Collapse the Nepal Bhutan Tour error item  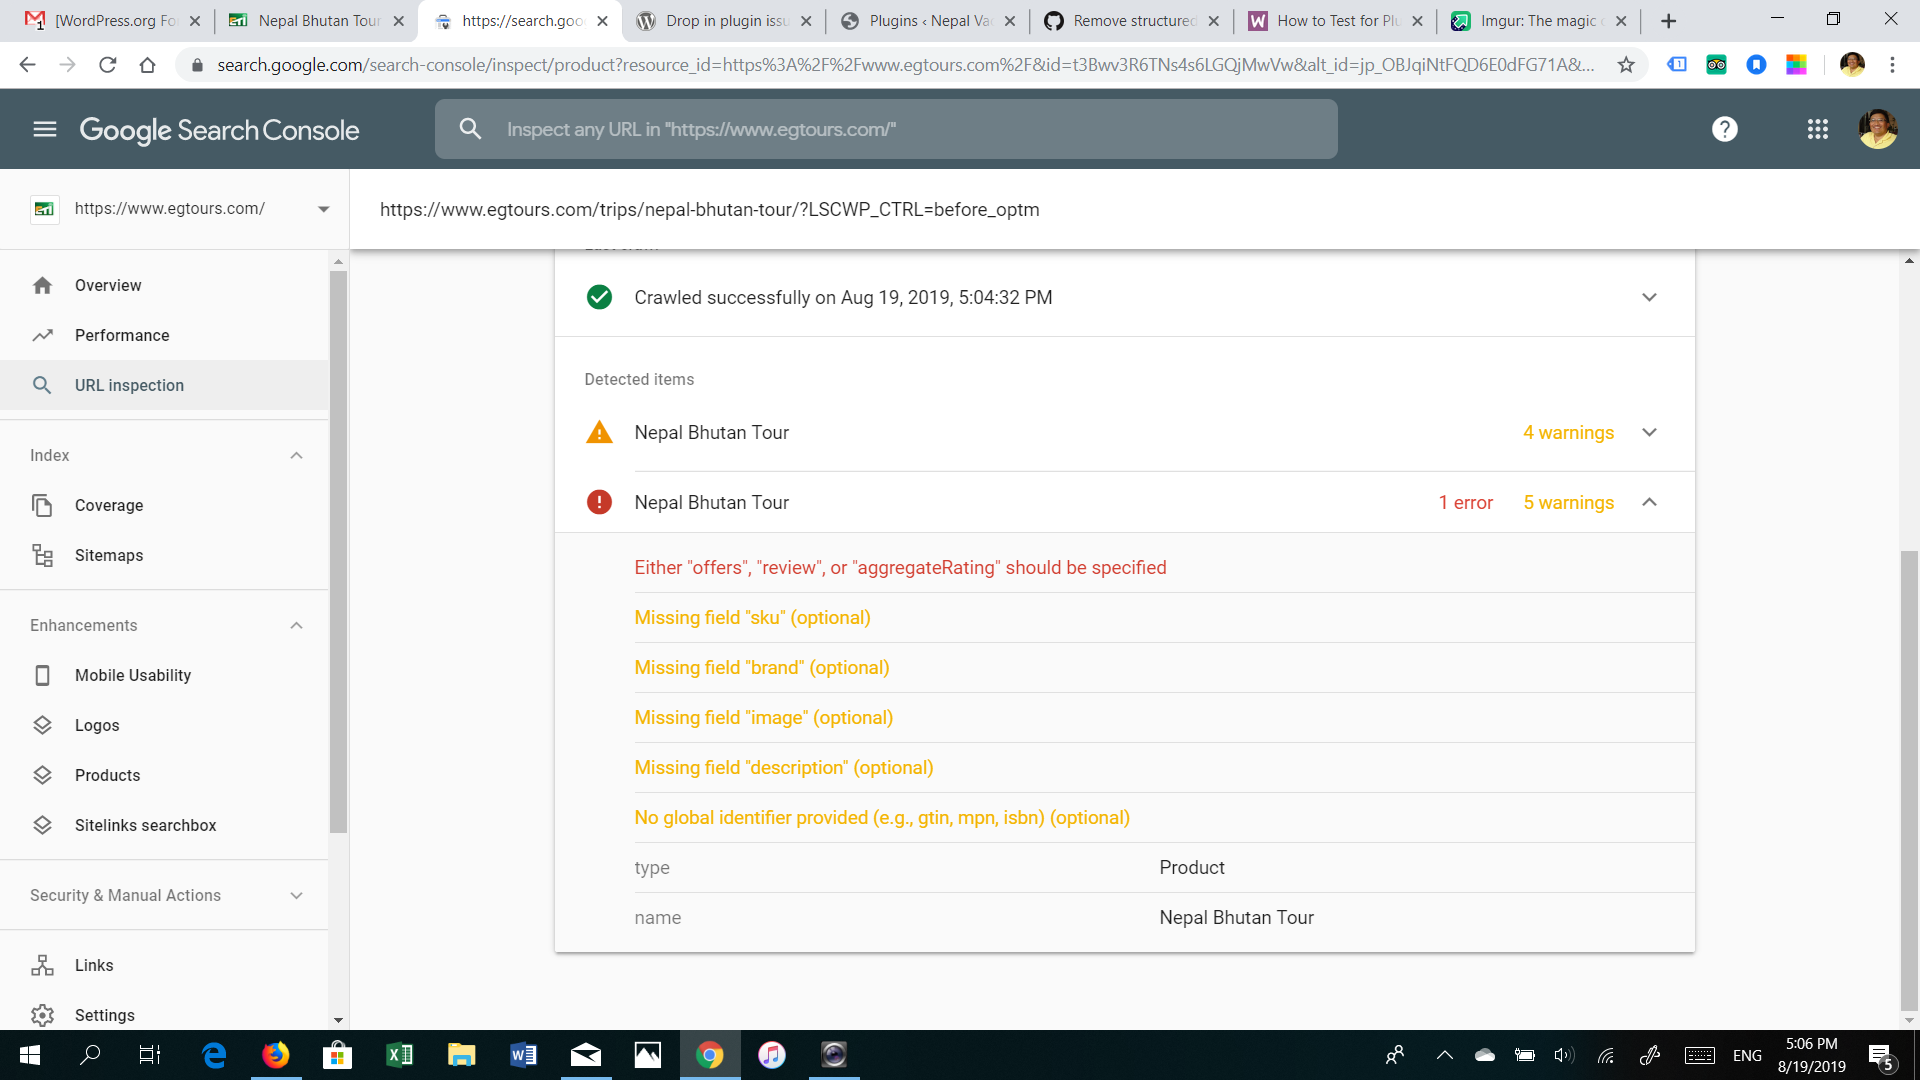point(1649,502)
